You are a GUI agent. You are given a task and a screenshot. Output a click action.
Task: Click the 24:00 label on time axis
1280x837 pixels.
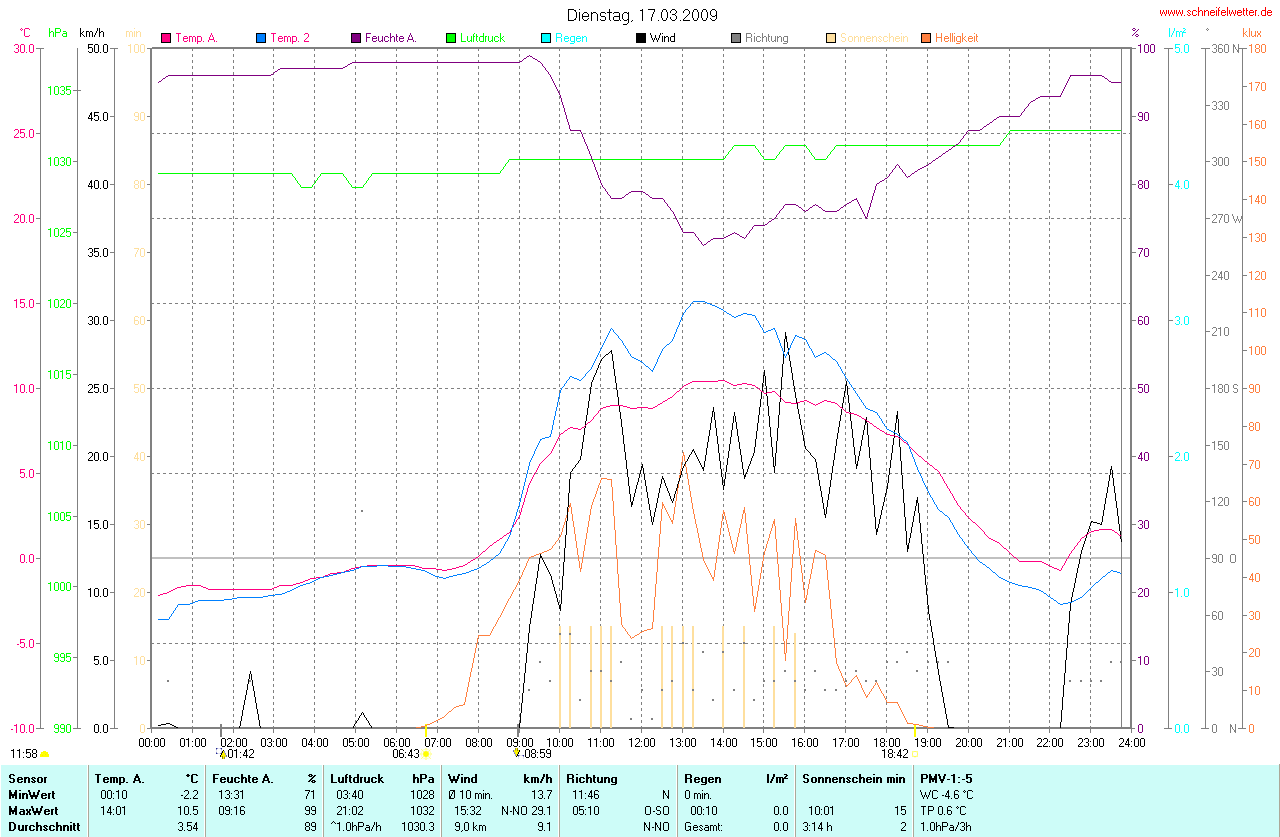click(x=1131, y=742)
